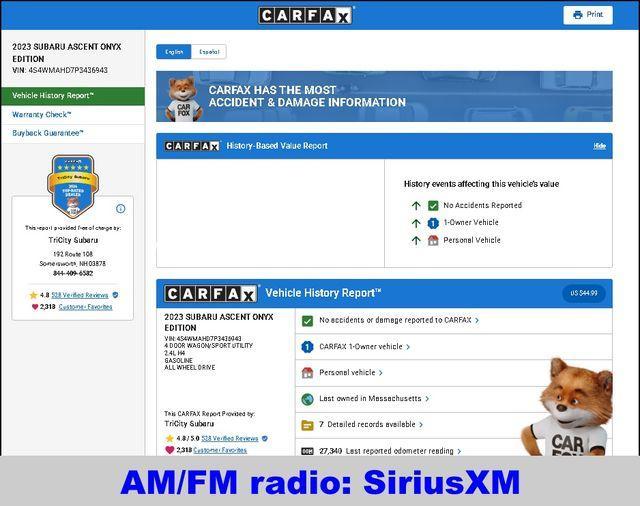Image resolution: width=640 pixels, height=506 pixels.
Task: Open 528 Verified Reviews link in report section
Action: click(230, 439)
